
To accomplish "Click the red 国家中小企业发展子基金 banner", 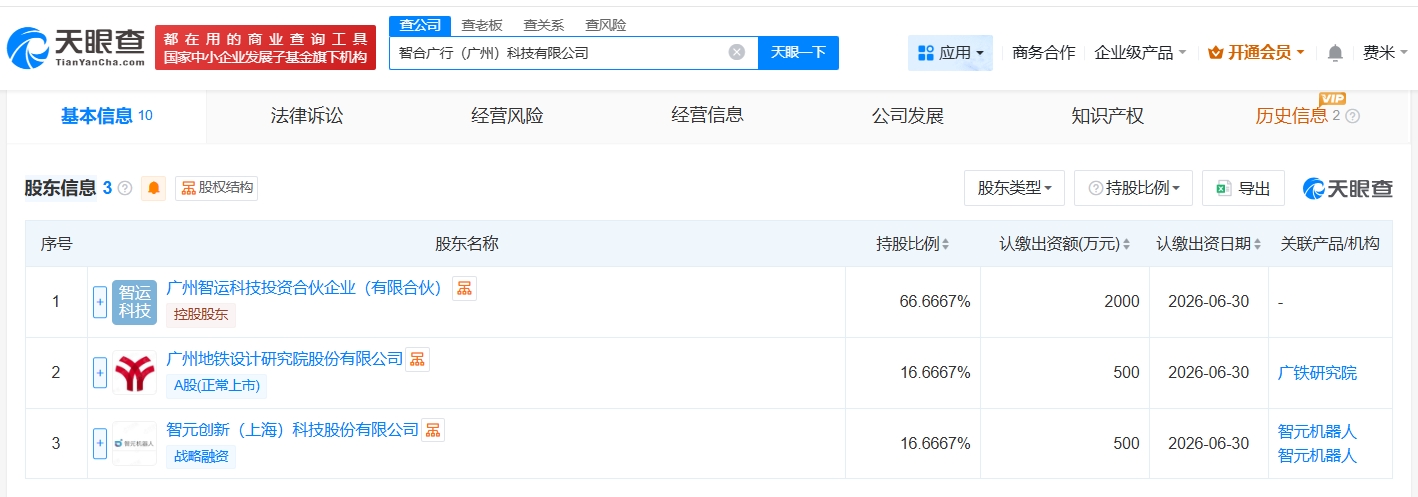I will 265,47.
